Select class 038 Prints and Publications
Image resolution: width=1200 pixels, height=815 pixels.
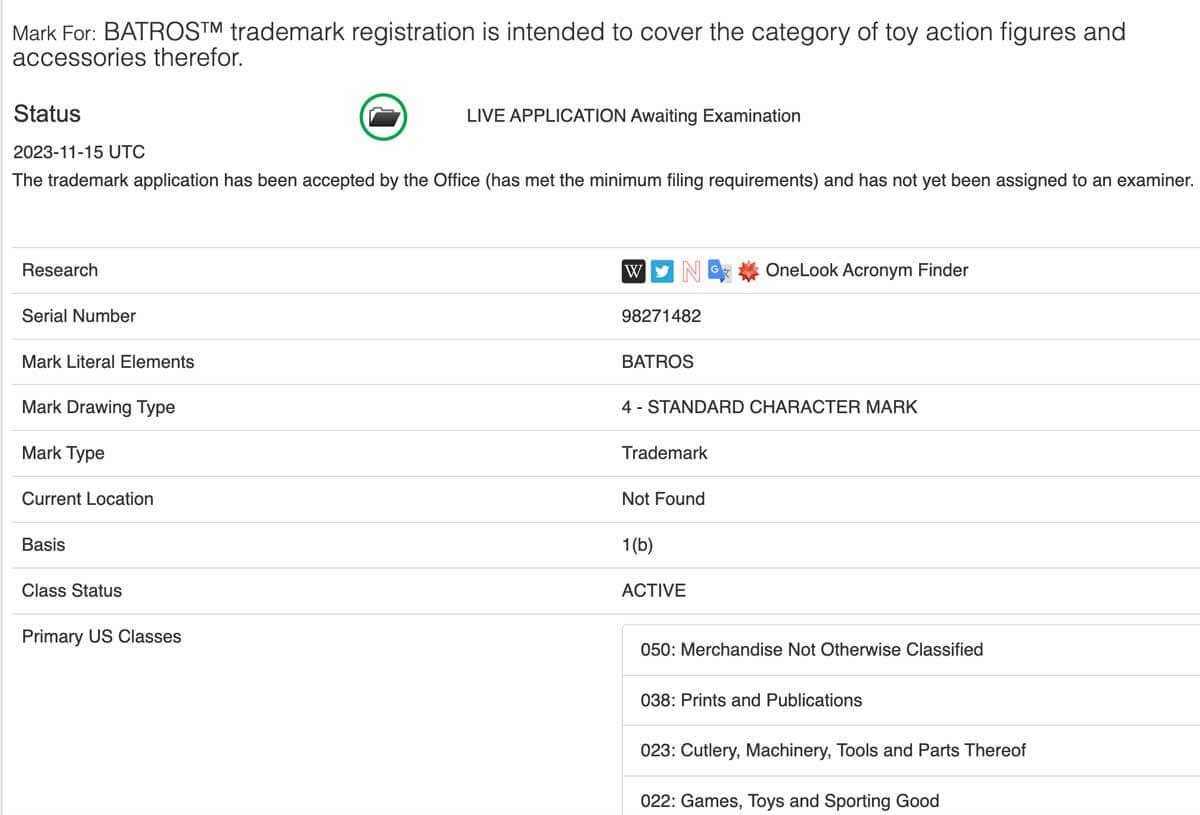[x=751, y=700]
